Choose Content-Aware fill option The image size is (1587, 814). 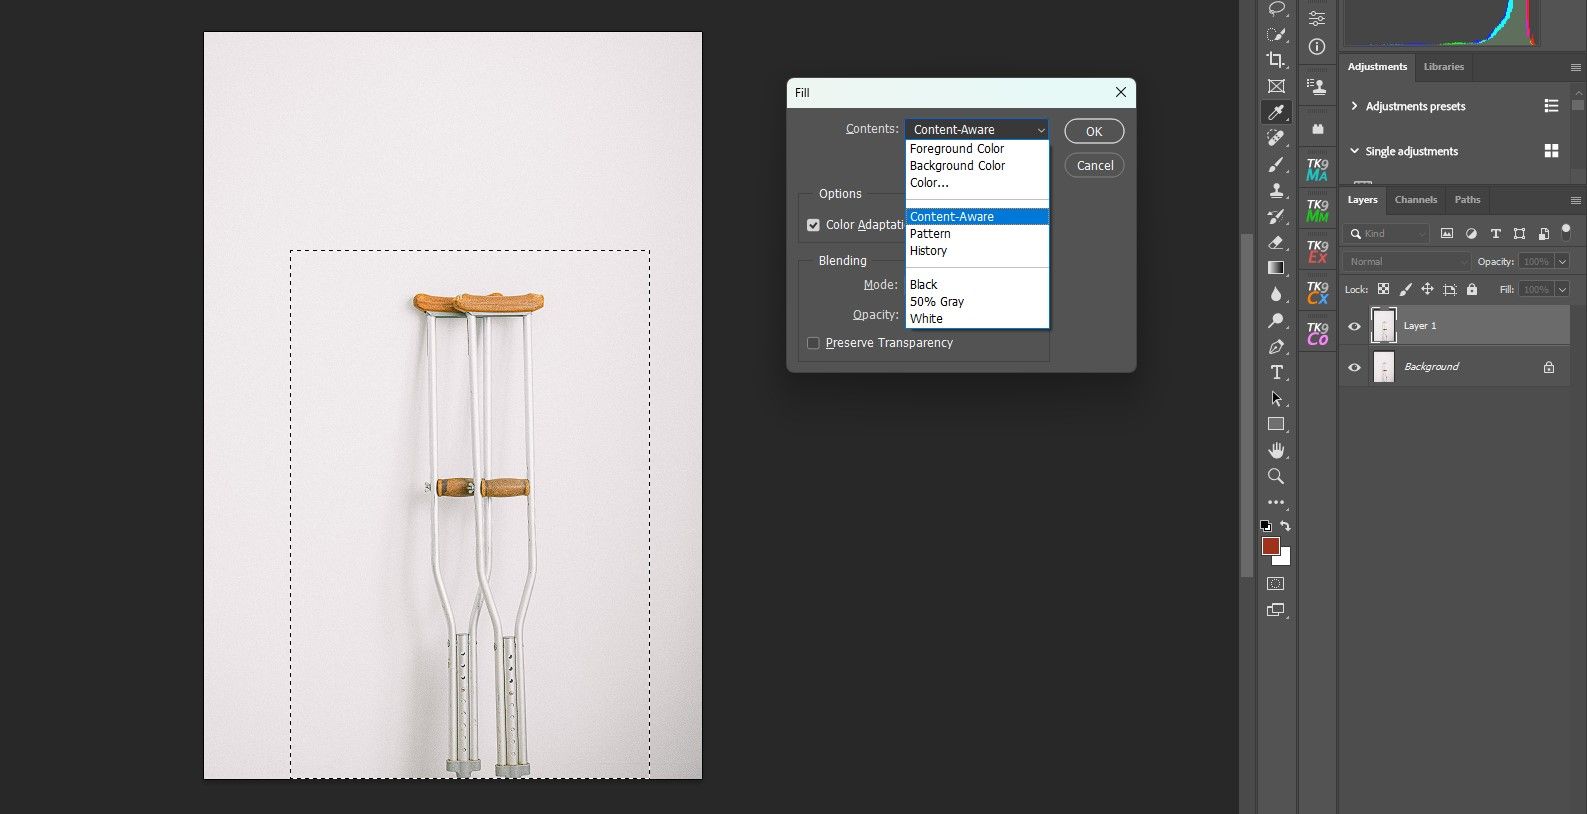coord(977,217)
